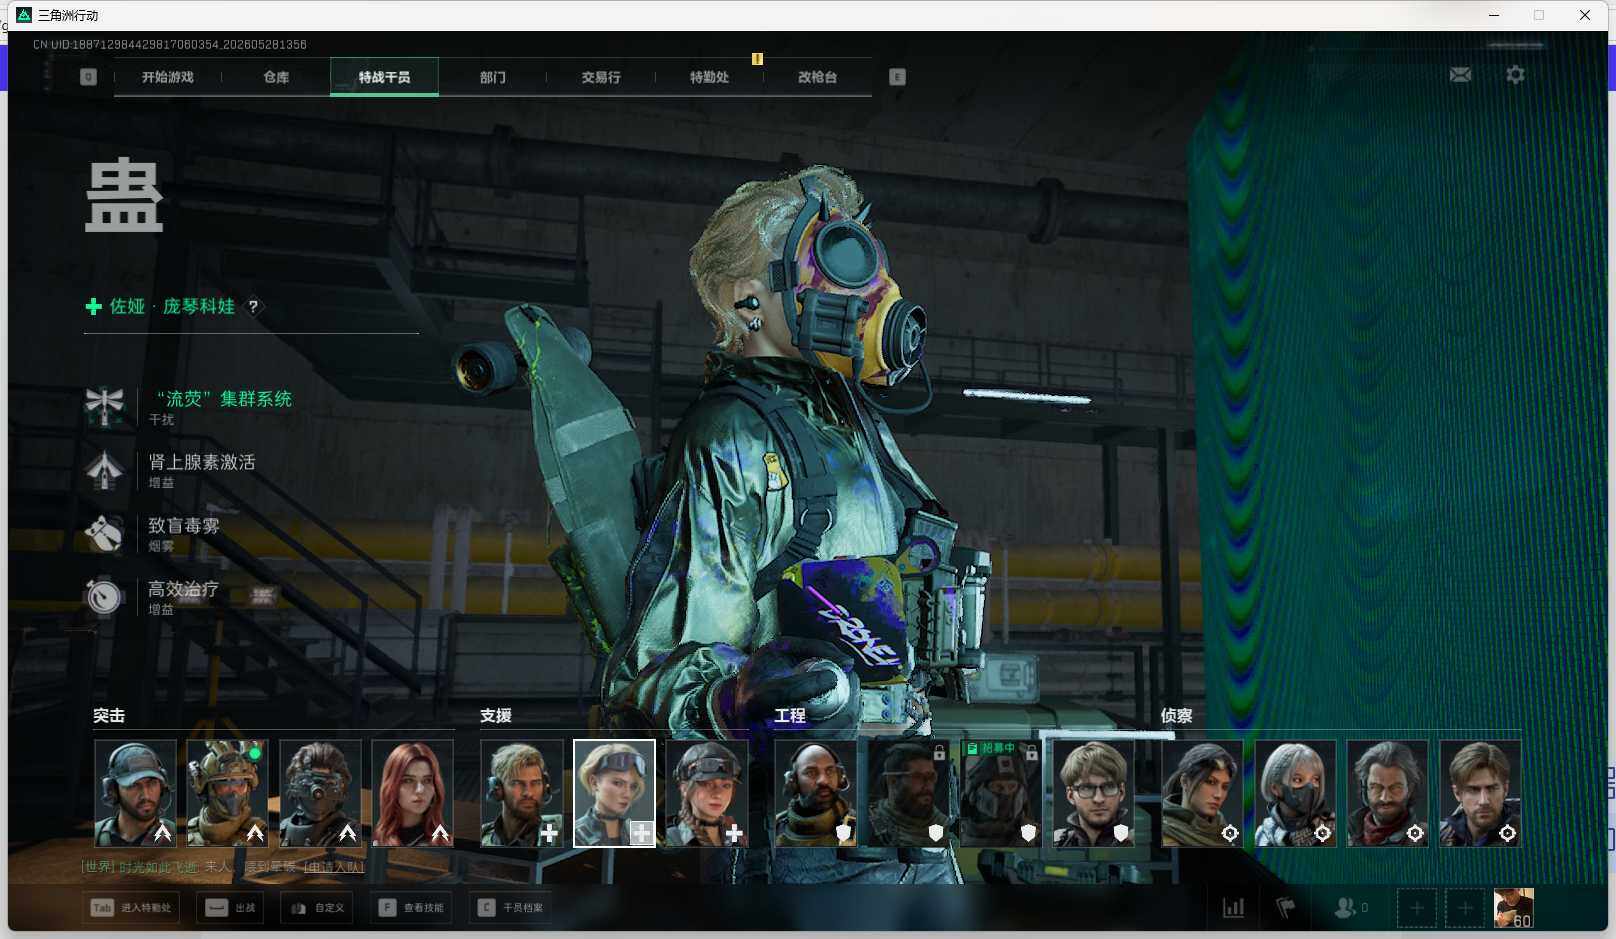Select the locked 工程 operator portrait
Image resolution: width=1616 pixels, height=939 pixels.
tap(909, 793)
